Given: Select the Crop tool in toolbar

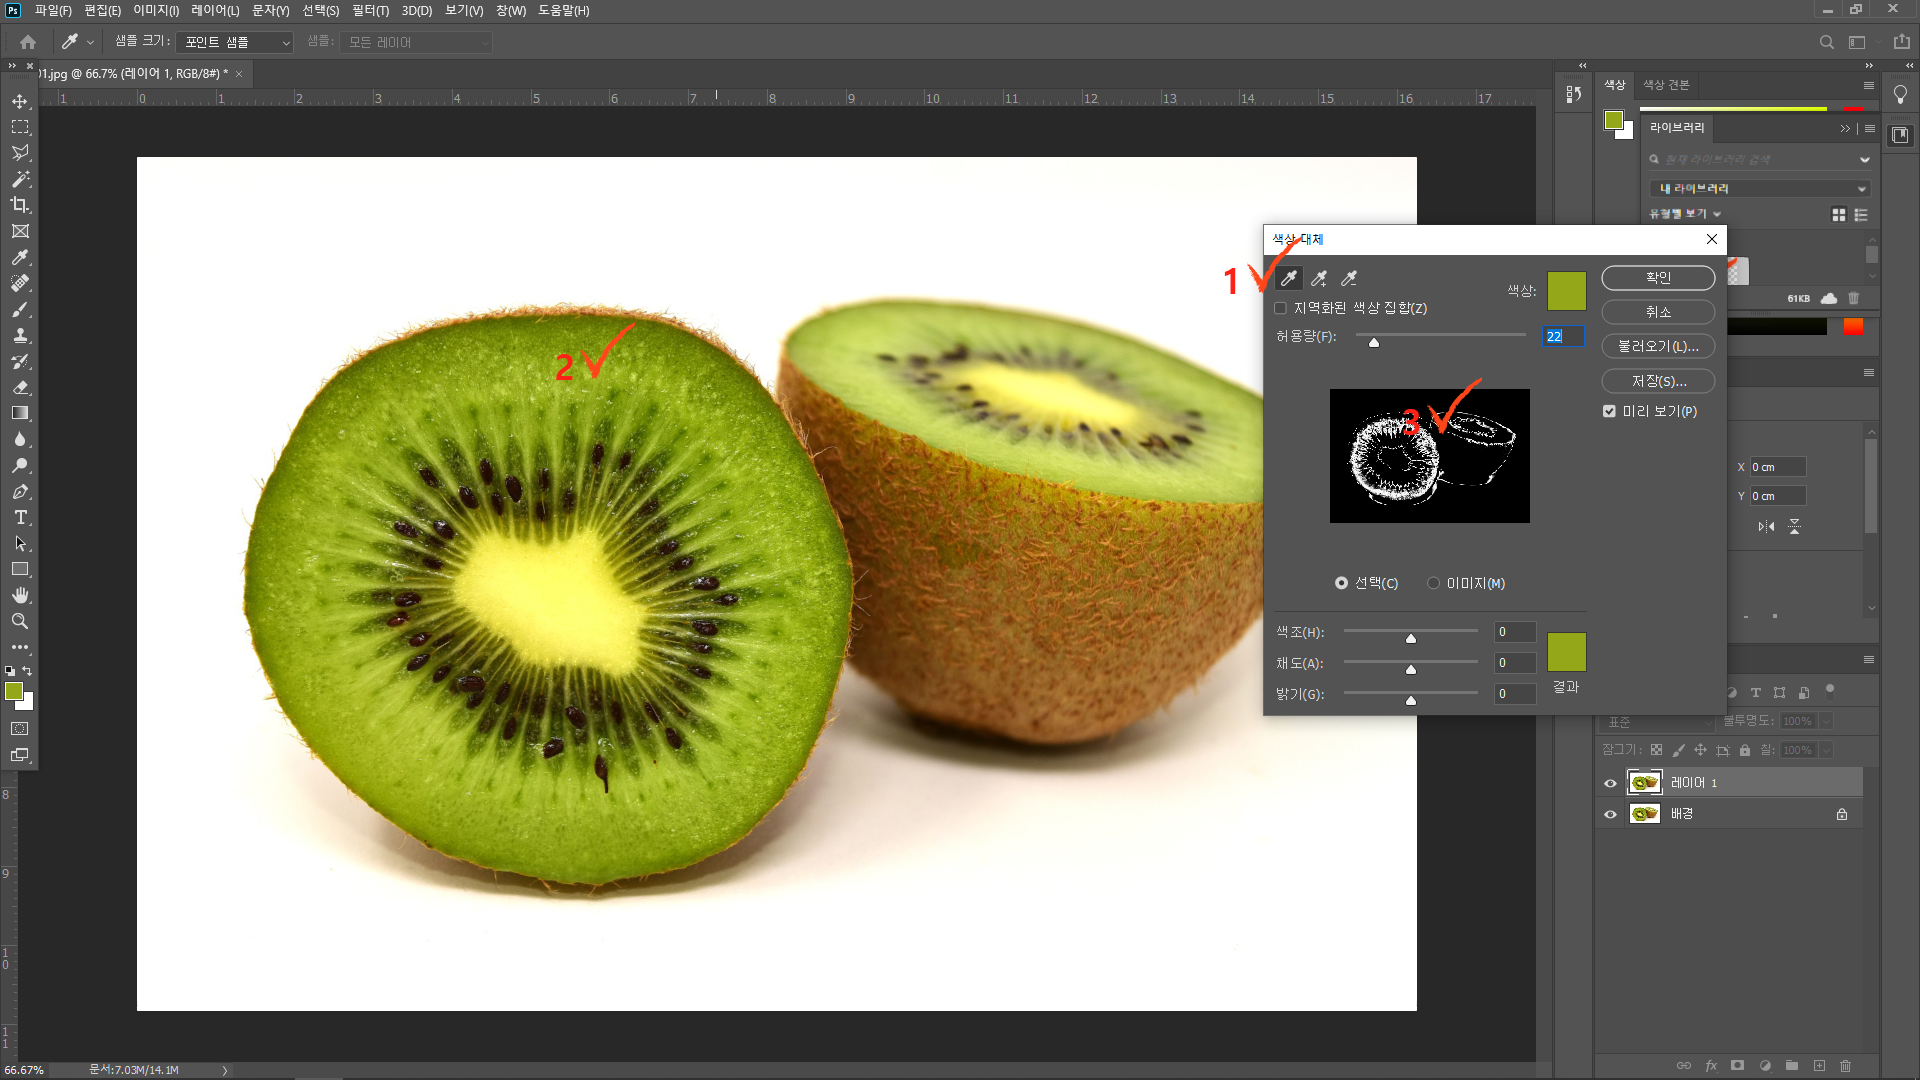Looking at the screenshot, I should pyautogui.click(x=20, y=205).
